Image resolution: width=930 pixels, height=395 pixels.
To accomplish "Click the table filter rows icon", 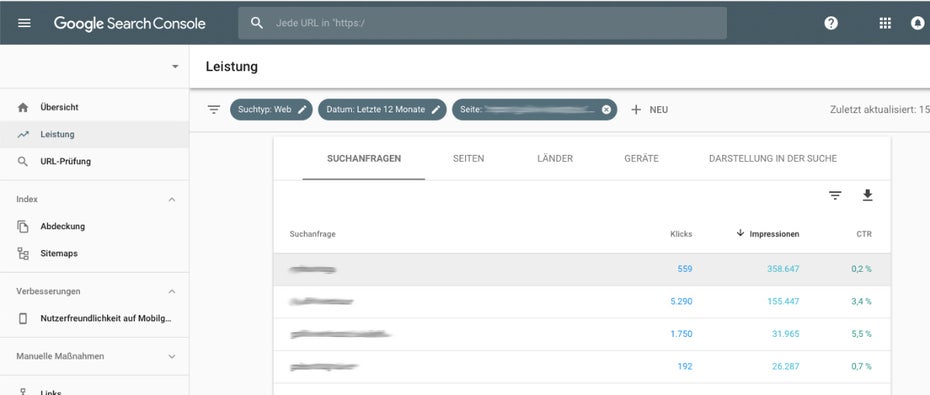I will 835,195.
